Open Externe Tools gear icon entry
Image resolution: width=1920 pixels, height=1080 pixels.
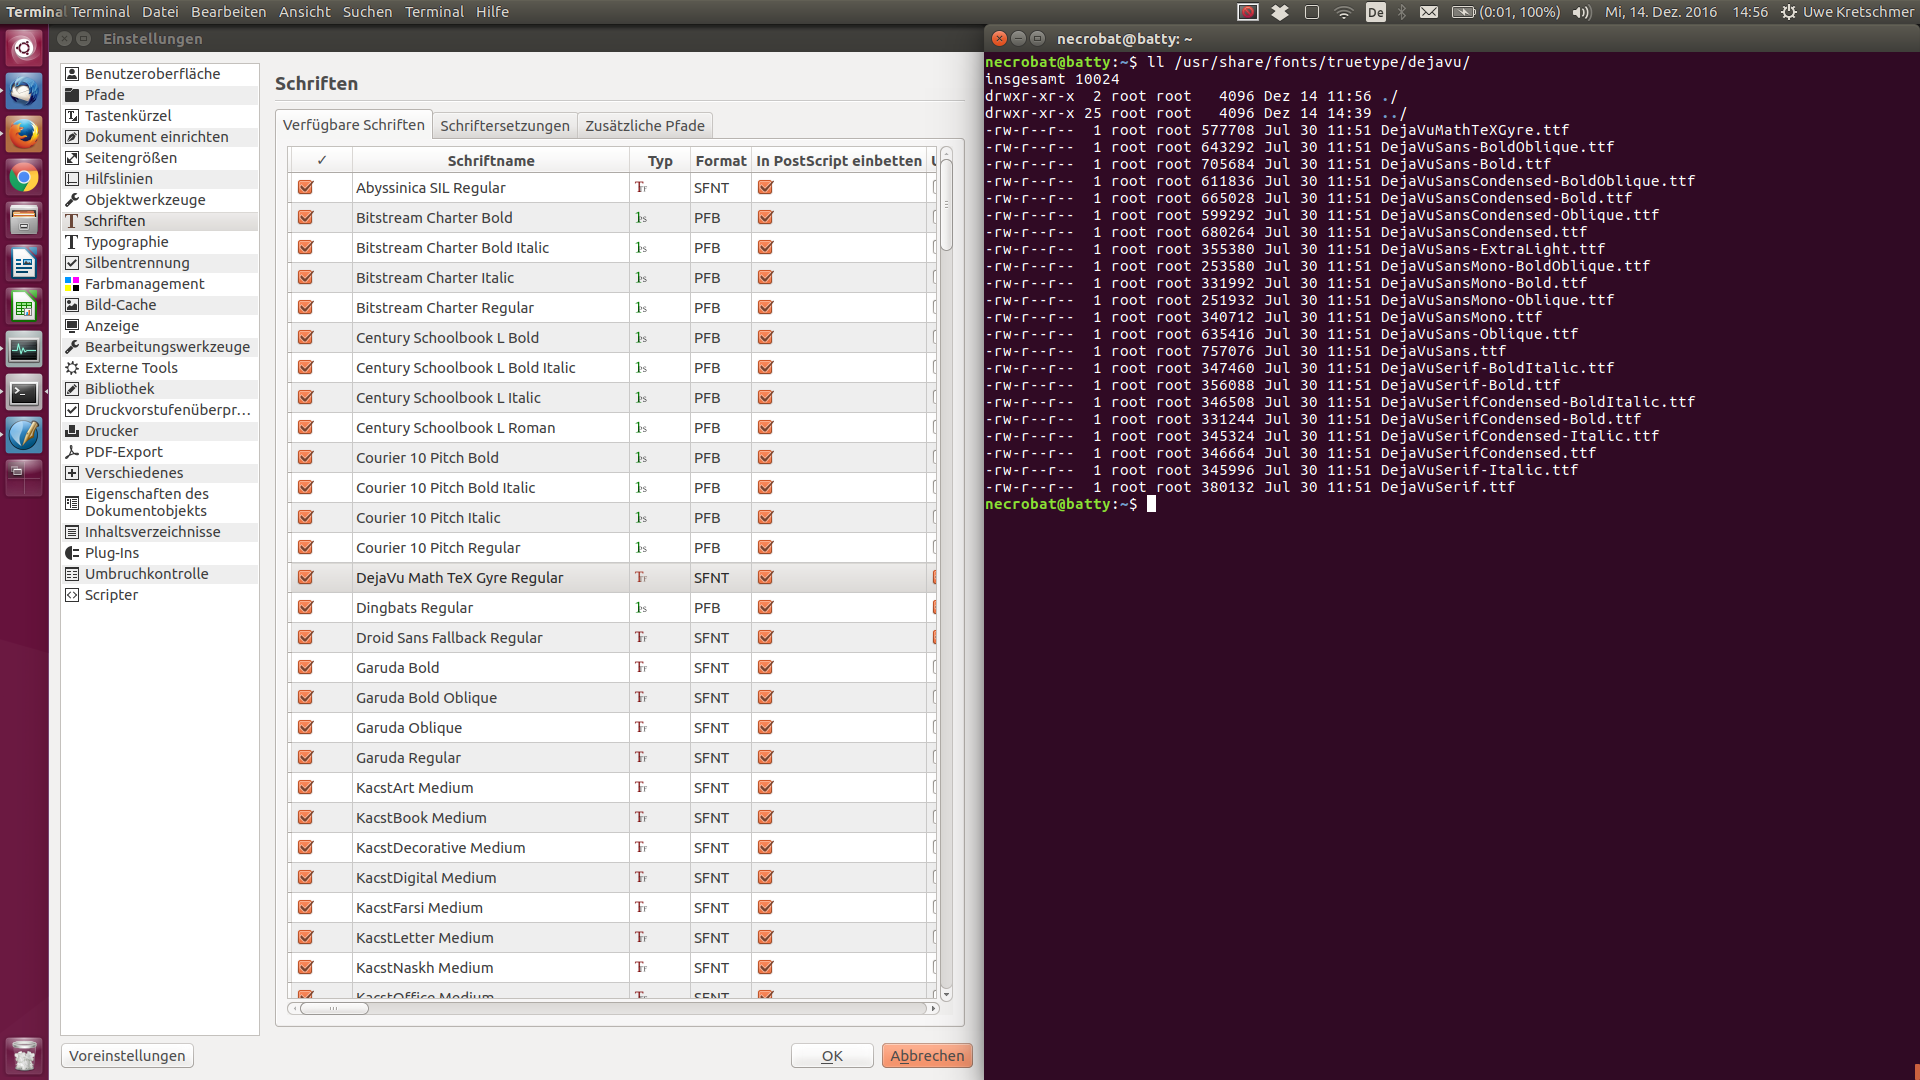[x=72, y=368]
